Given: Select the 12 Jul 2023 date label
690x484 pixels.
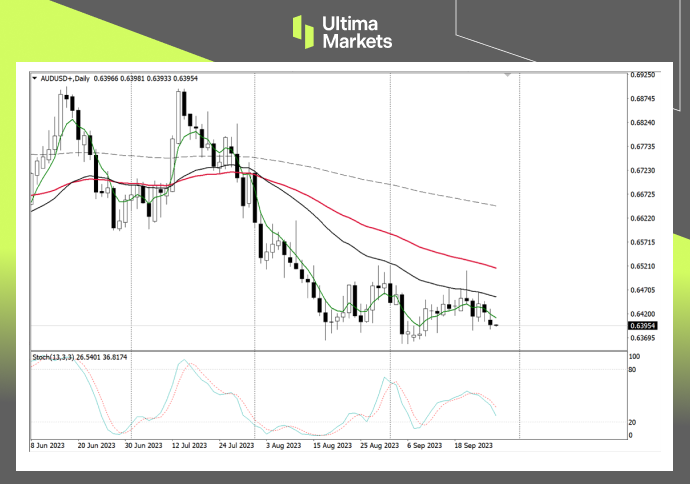Looking at the screenshot, I should pyautogui.click(x=189, y=446).
